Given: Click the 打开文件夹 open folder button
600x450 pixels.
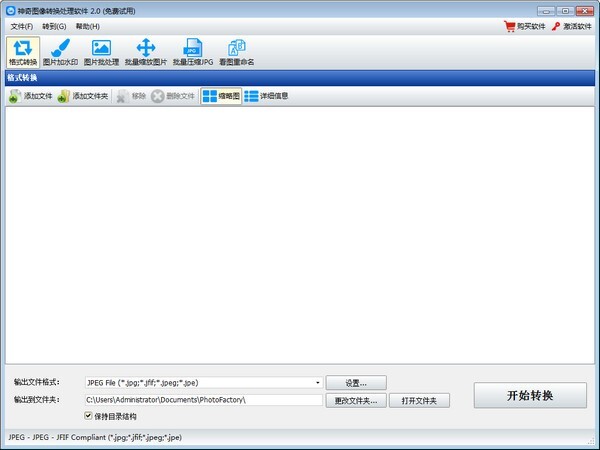Looking at the screenshot, I should tap(419, 401).
